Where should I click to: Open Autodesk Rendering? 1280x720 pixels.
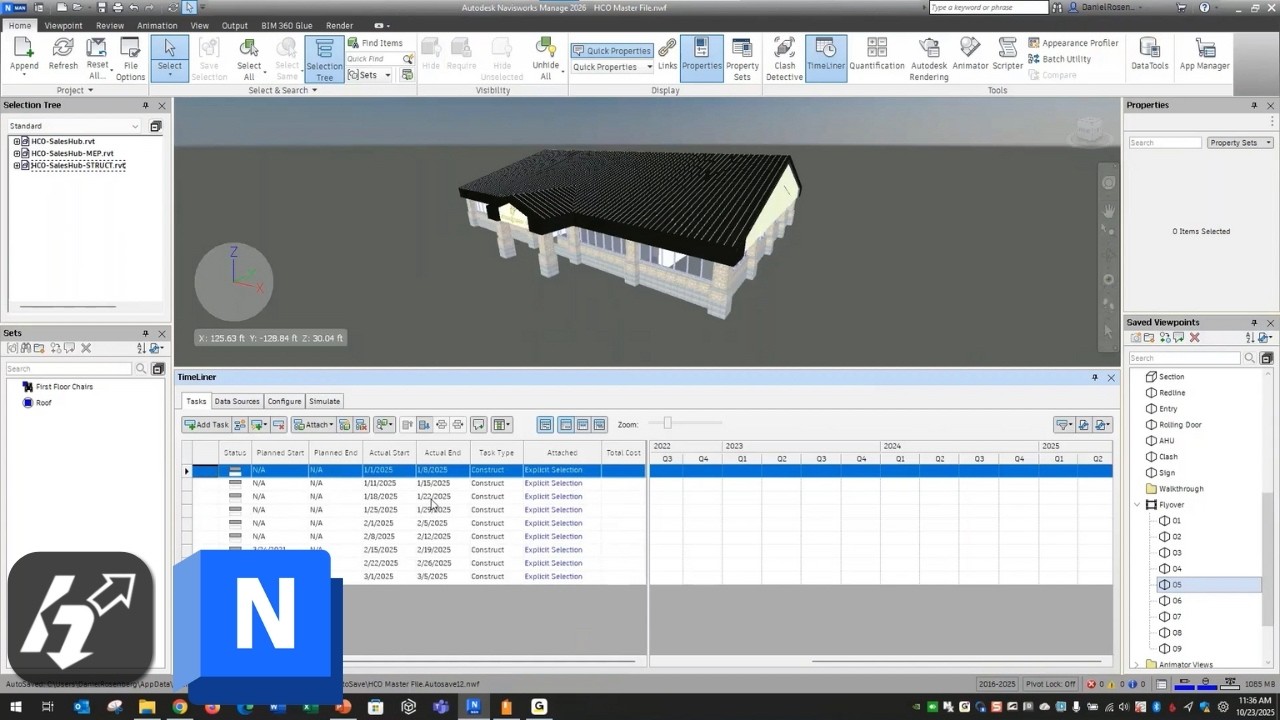pyautogui.click(x=929, y=59)
